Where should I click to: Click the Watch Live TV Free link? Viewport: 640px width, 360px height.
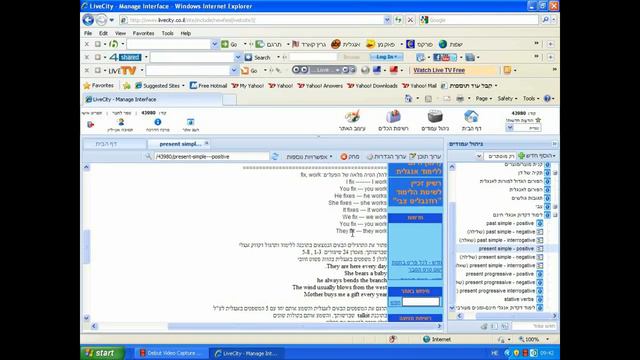click(439, 70)
